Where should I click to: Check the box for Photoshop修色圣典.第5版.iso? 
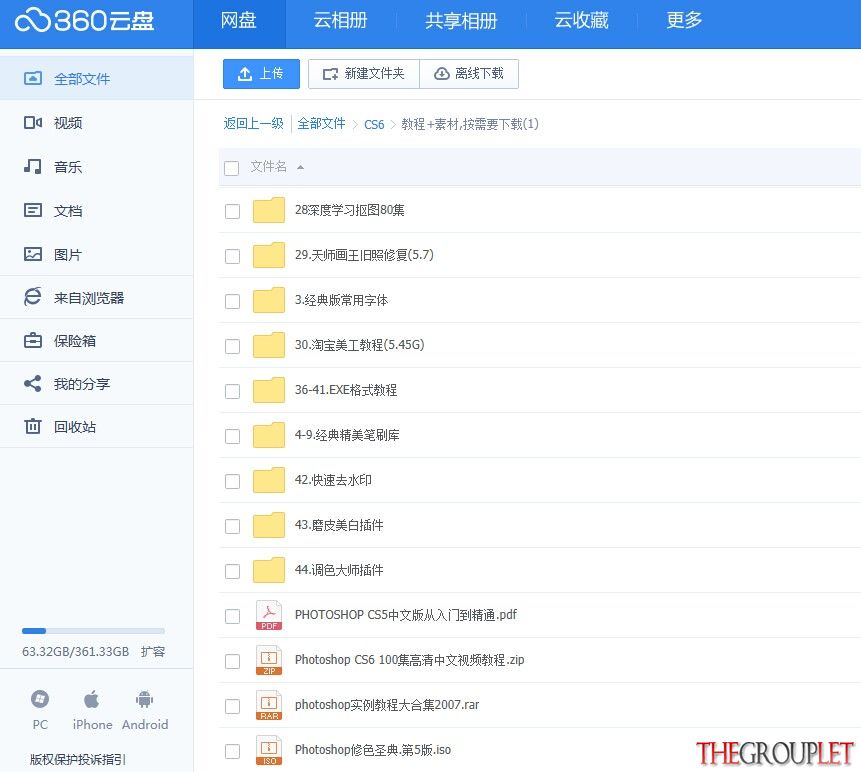point(232,752)
